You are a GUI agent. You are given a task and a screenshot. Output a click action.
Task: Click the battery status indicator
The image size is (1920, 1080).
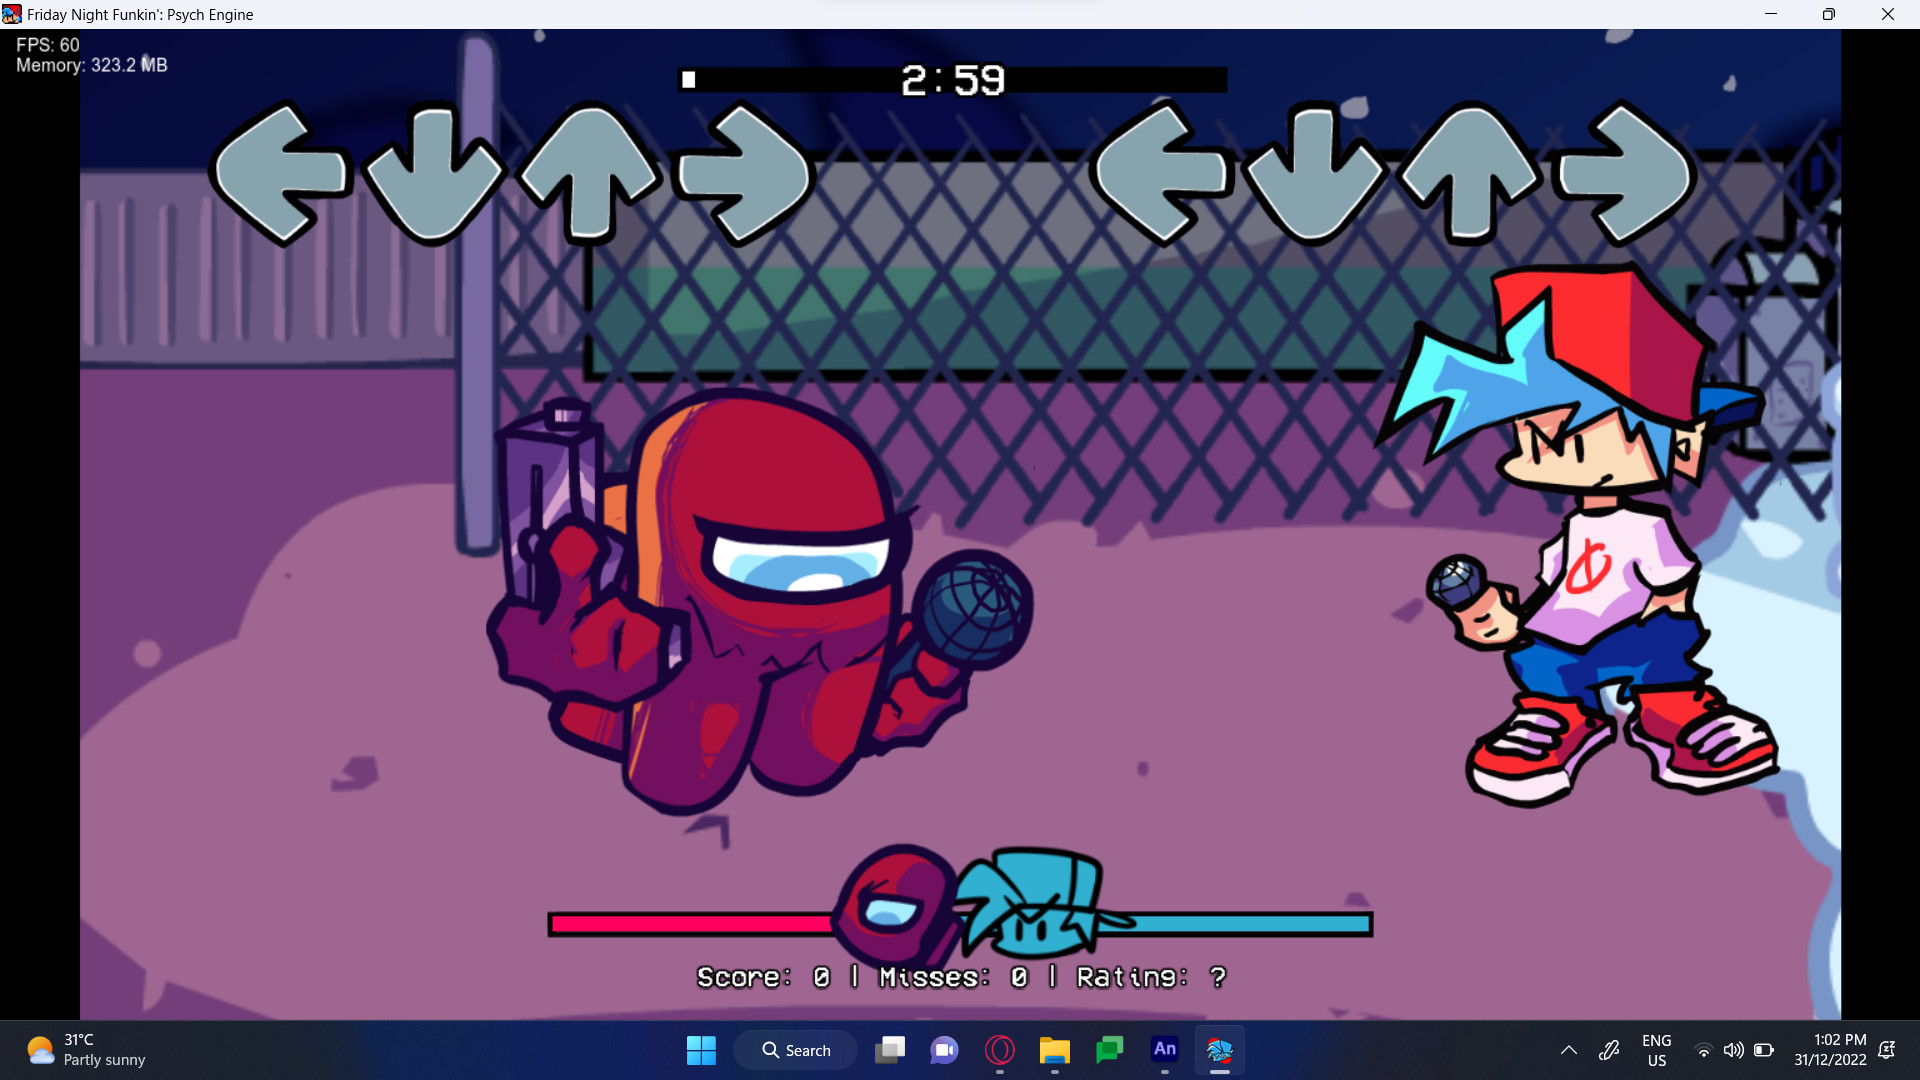click(x=1764, y=1050)
